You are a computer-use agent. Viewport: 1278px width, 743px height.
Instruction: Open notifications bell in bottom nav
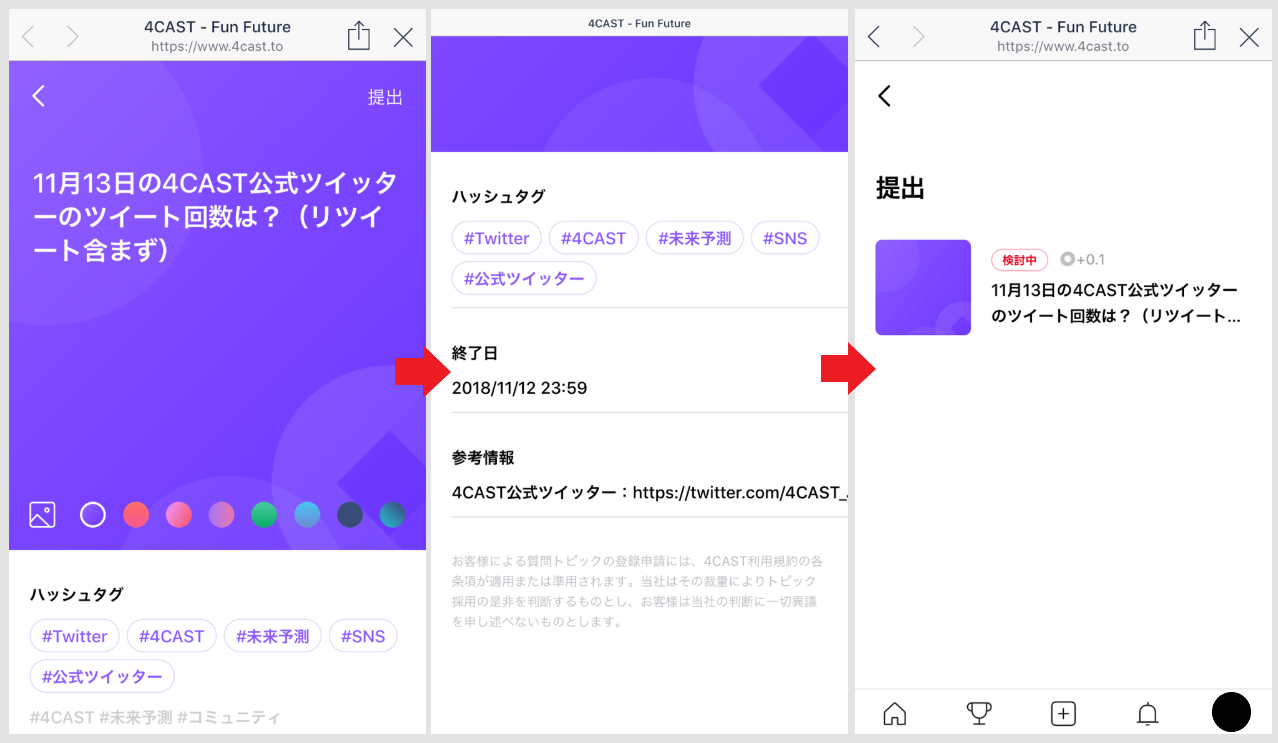click(x=1148, y=714)
